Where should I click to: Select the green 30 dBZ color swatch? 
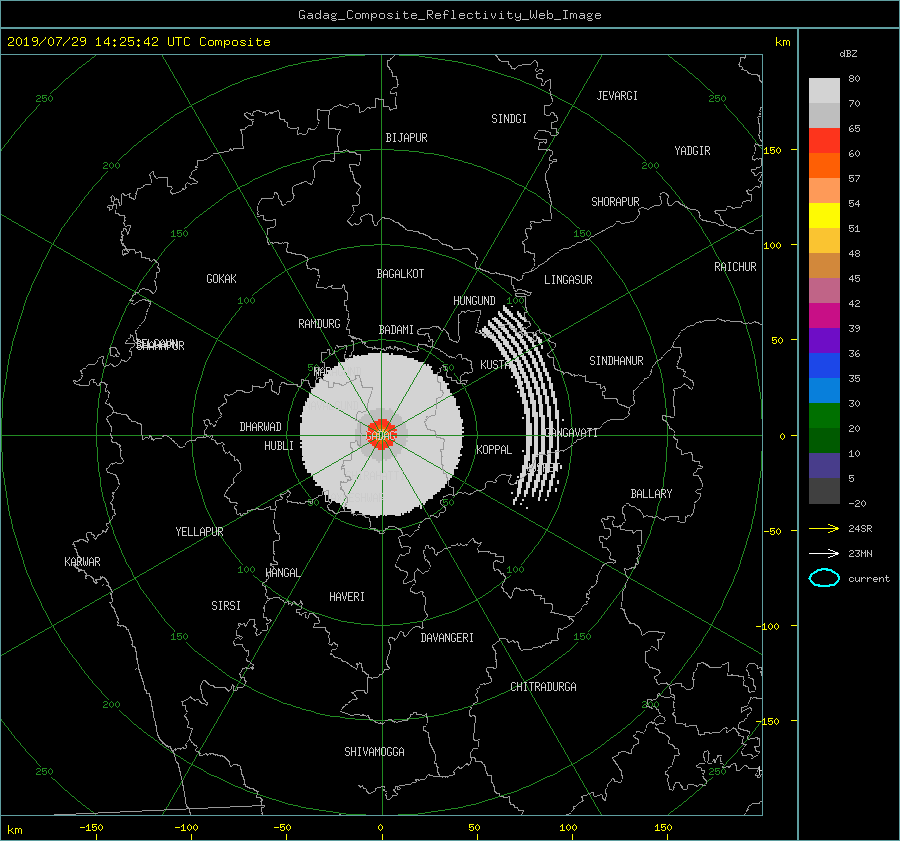[824, 416]
